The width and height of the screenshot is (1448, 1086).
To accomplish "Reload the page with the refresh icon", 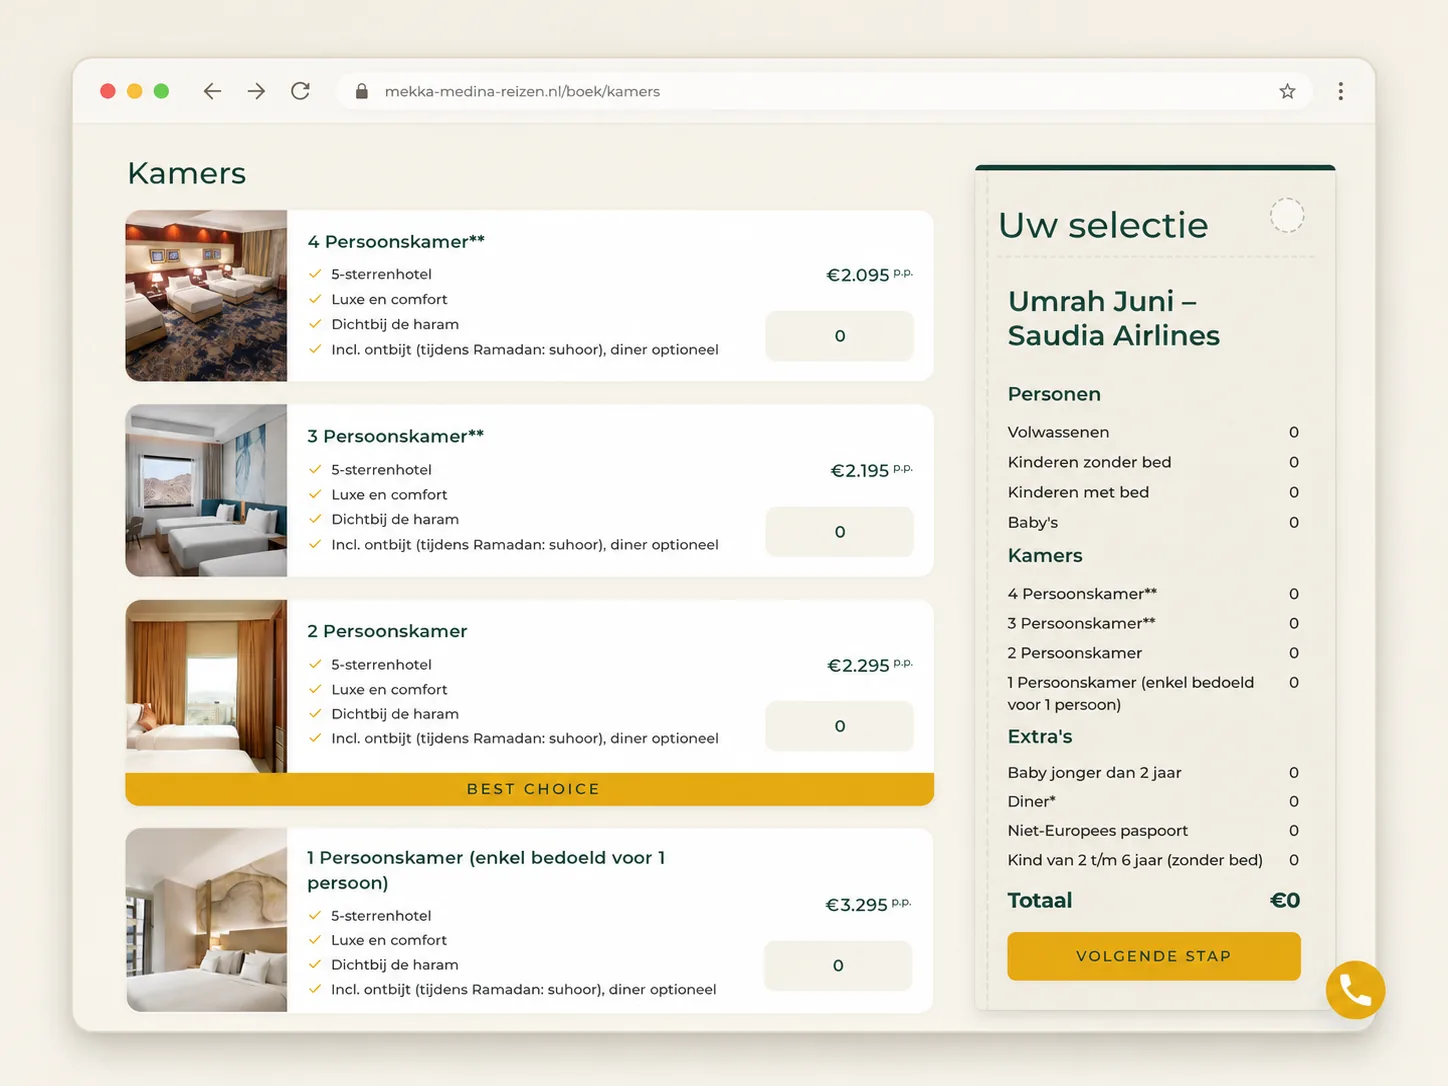I will 300,91.
